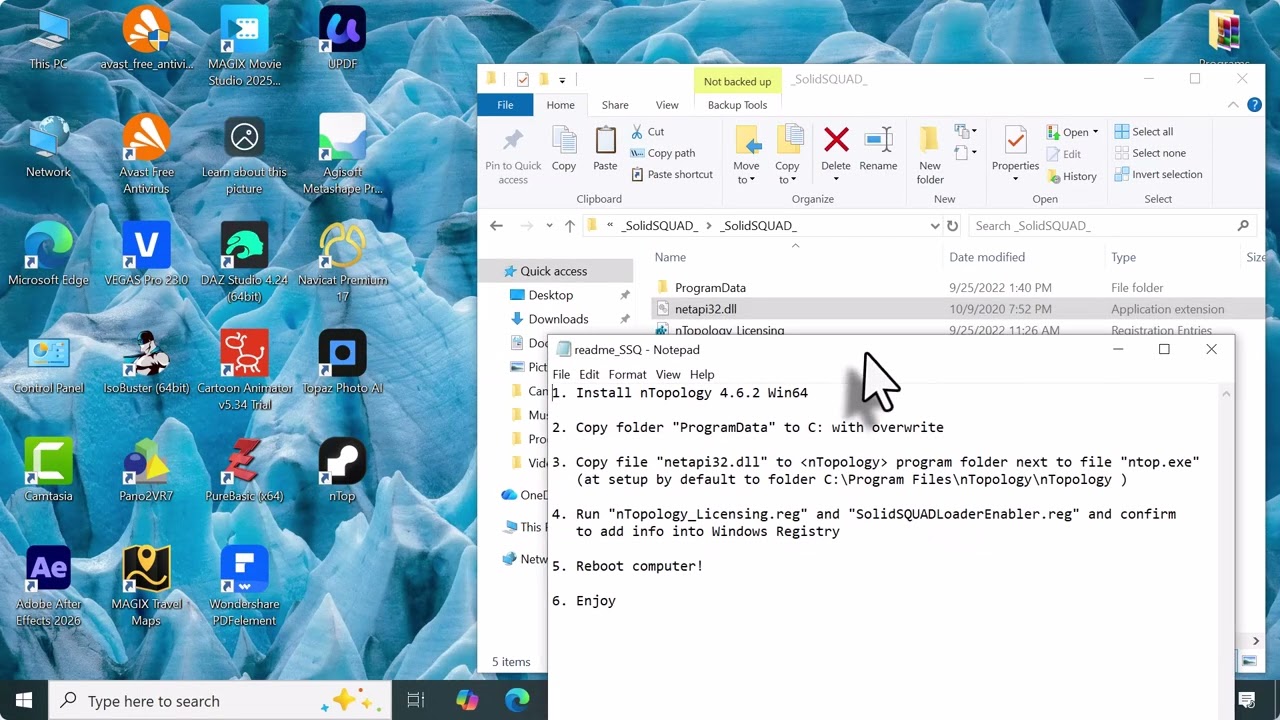Click Learn about this picture icon
Viewport: 1280px width, 720px height.
coord(244,155)
